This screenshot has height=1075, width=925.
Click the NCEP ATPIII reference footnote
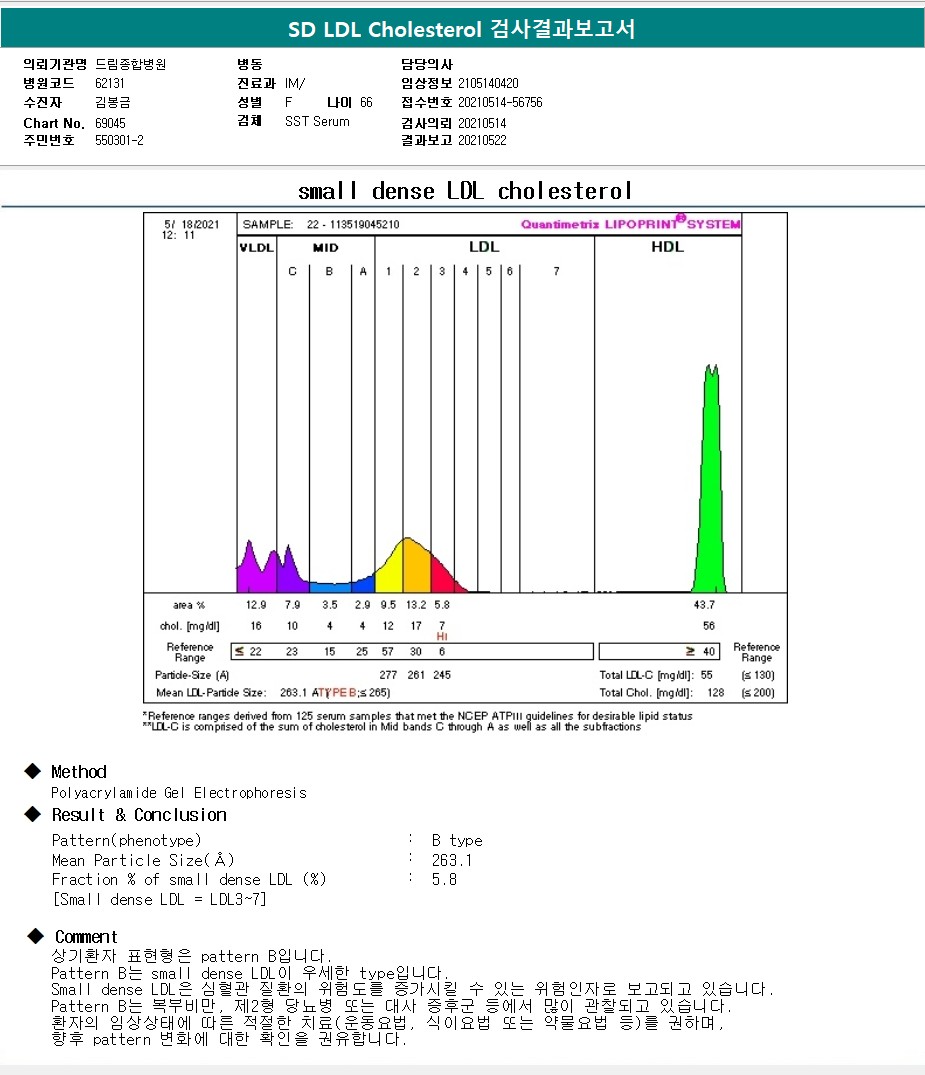coord(418,716)
